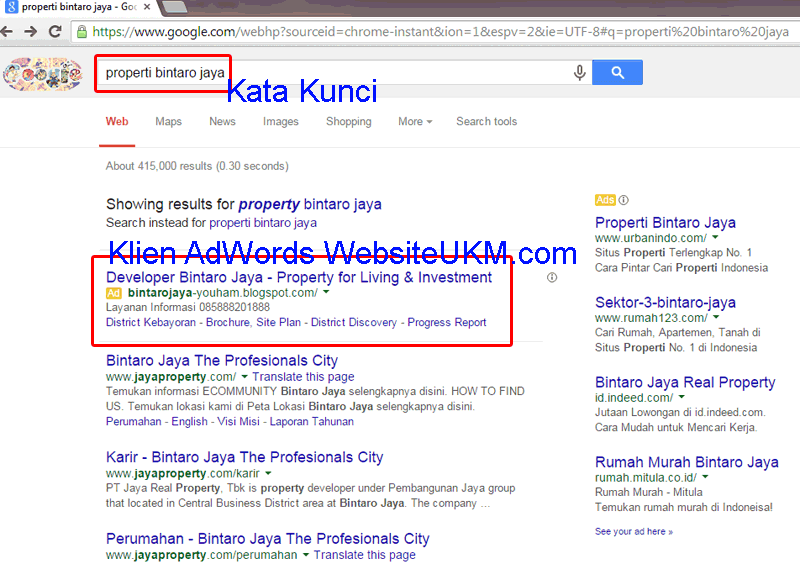This screenshot has height=564, width=800.
Task: Expand arrow beside jayaproperty.com/perumahan URL
Action: [306, 555]
